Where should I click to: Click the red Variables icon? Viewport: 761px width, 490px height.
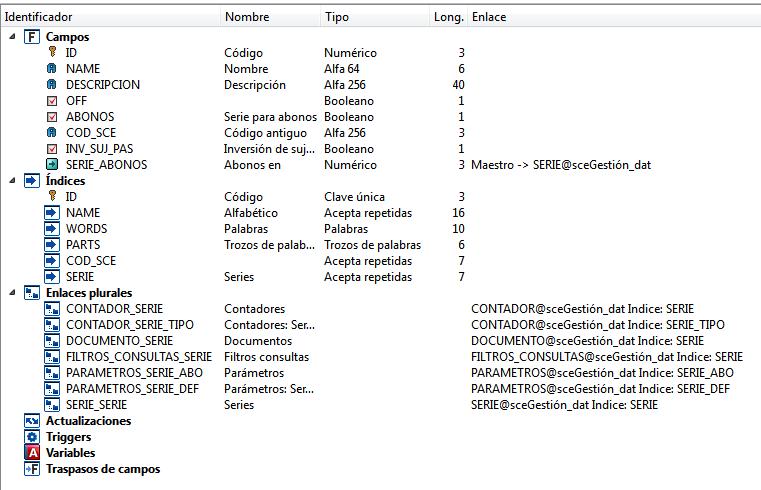(x=31, y=453)
